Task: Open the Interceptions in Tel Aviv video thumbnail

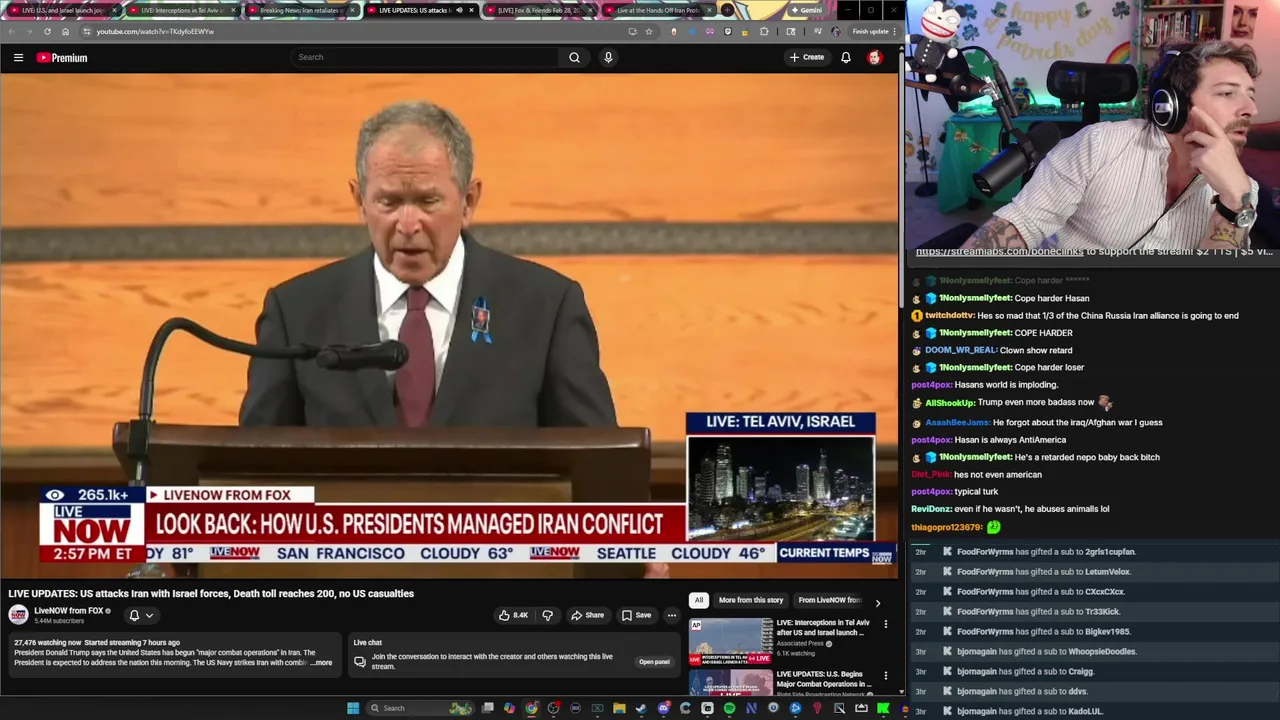Action: click(x=730, y=641)
